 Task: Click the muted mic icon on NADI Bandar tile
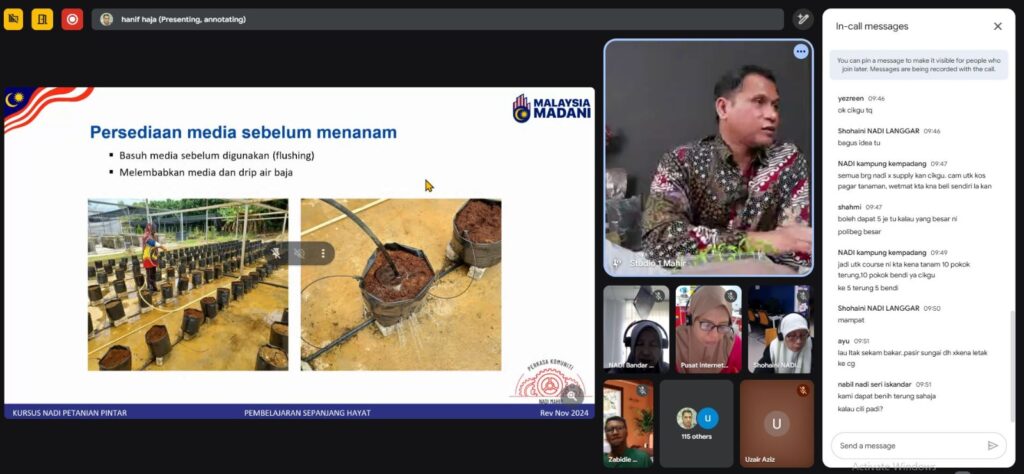click(658, 297)
